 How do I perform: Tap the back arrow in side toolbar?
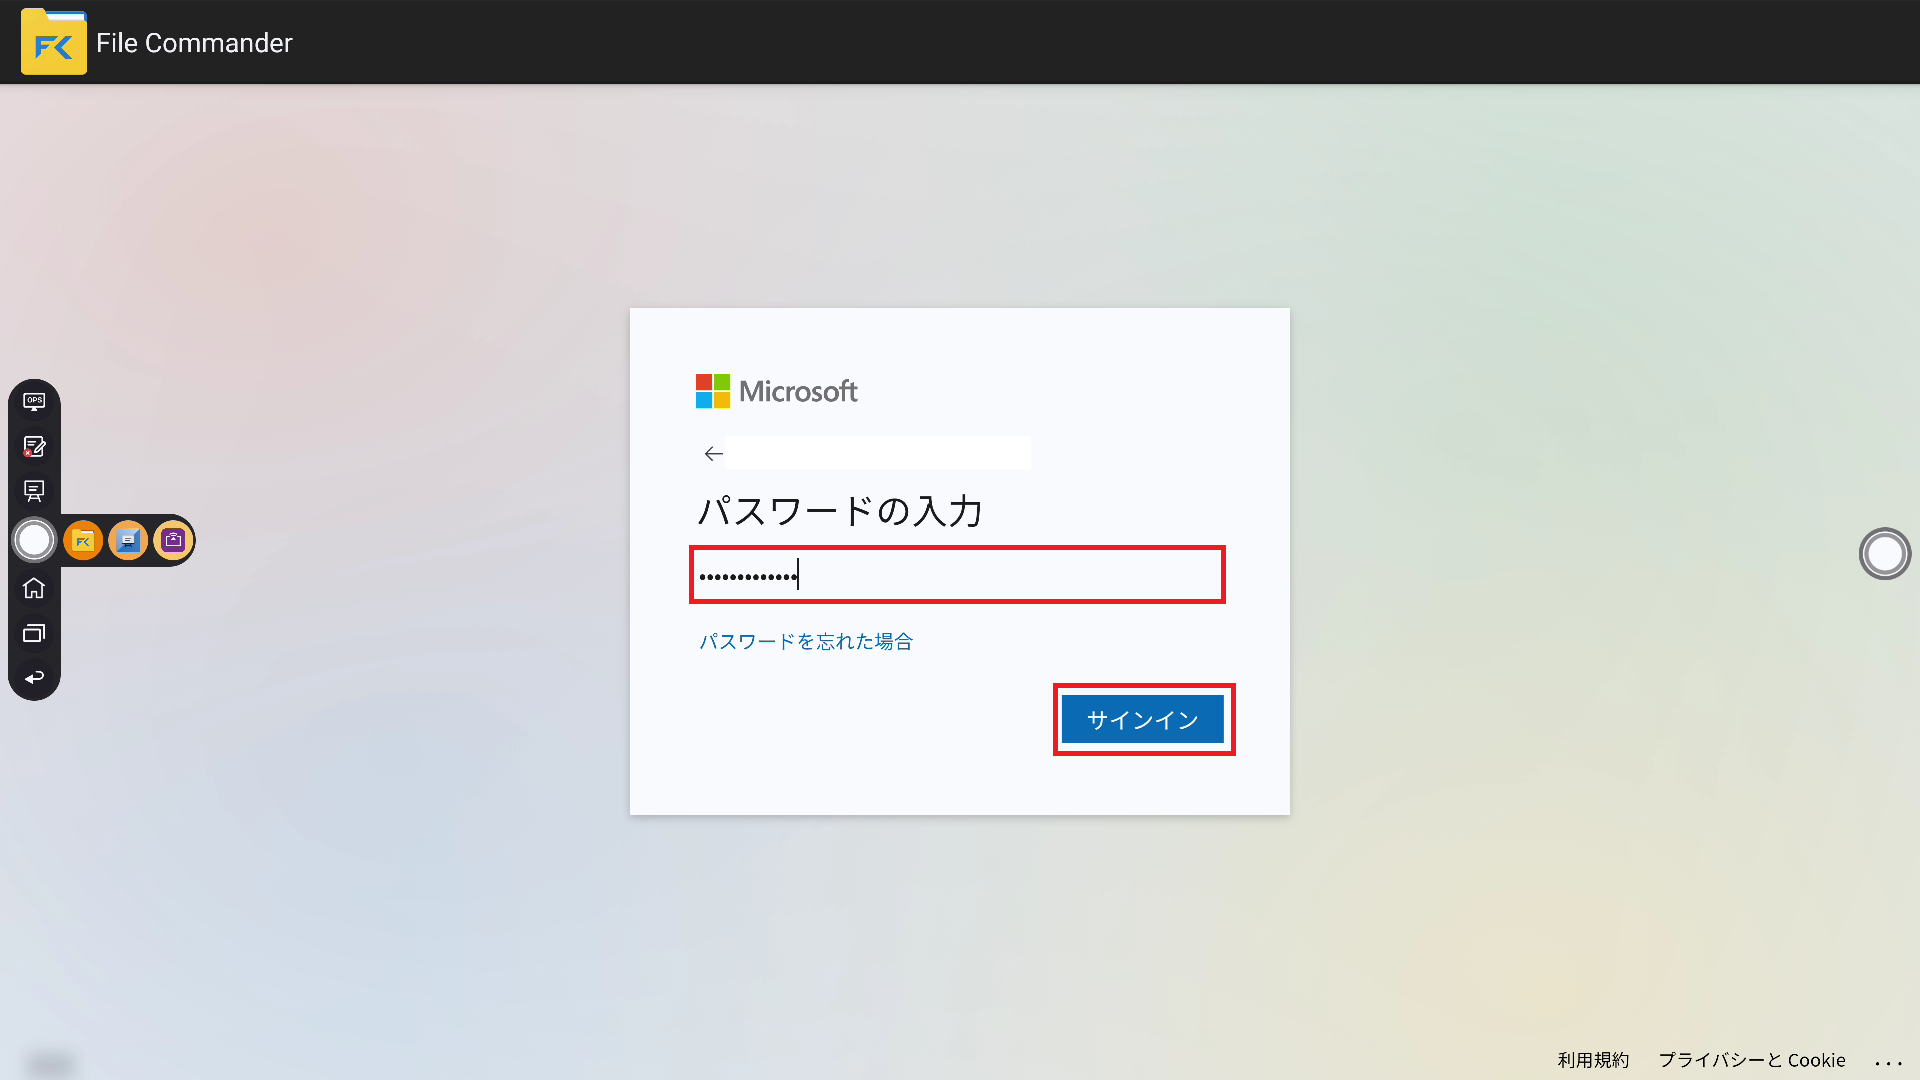pos(34,678)
